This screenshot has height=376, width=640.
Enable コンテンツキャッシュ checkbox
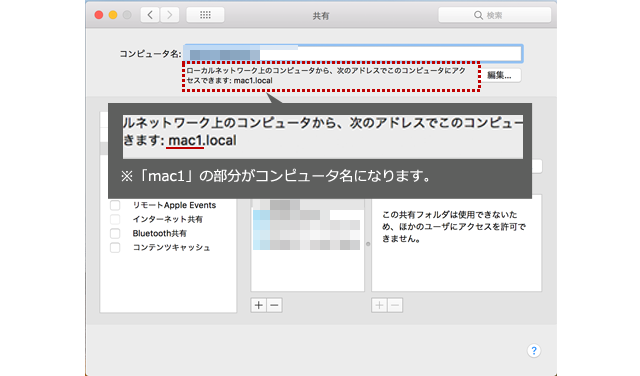[115, 247]
